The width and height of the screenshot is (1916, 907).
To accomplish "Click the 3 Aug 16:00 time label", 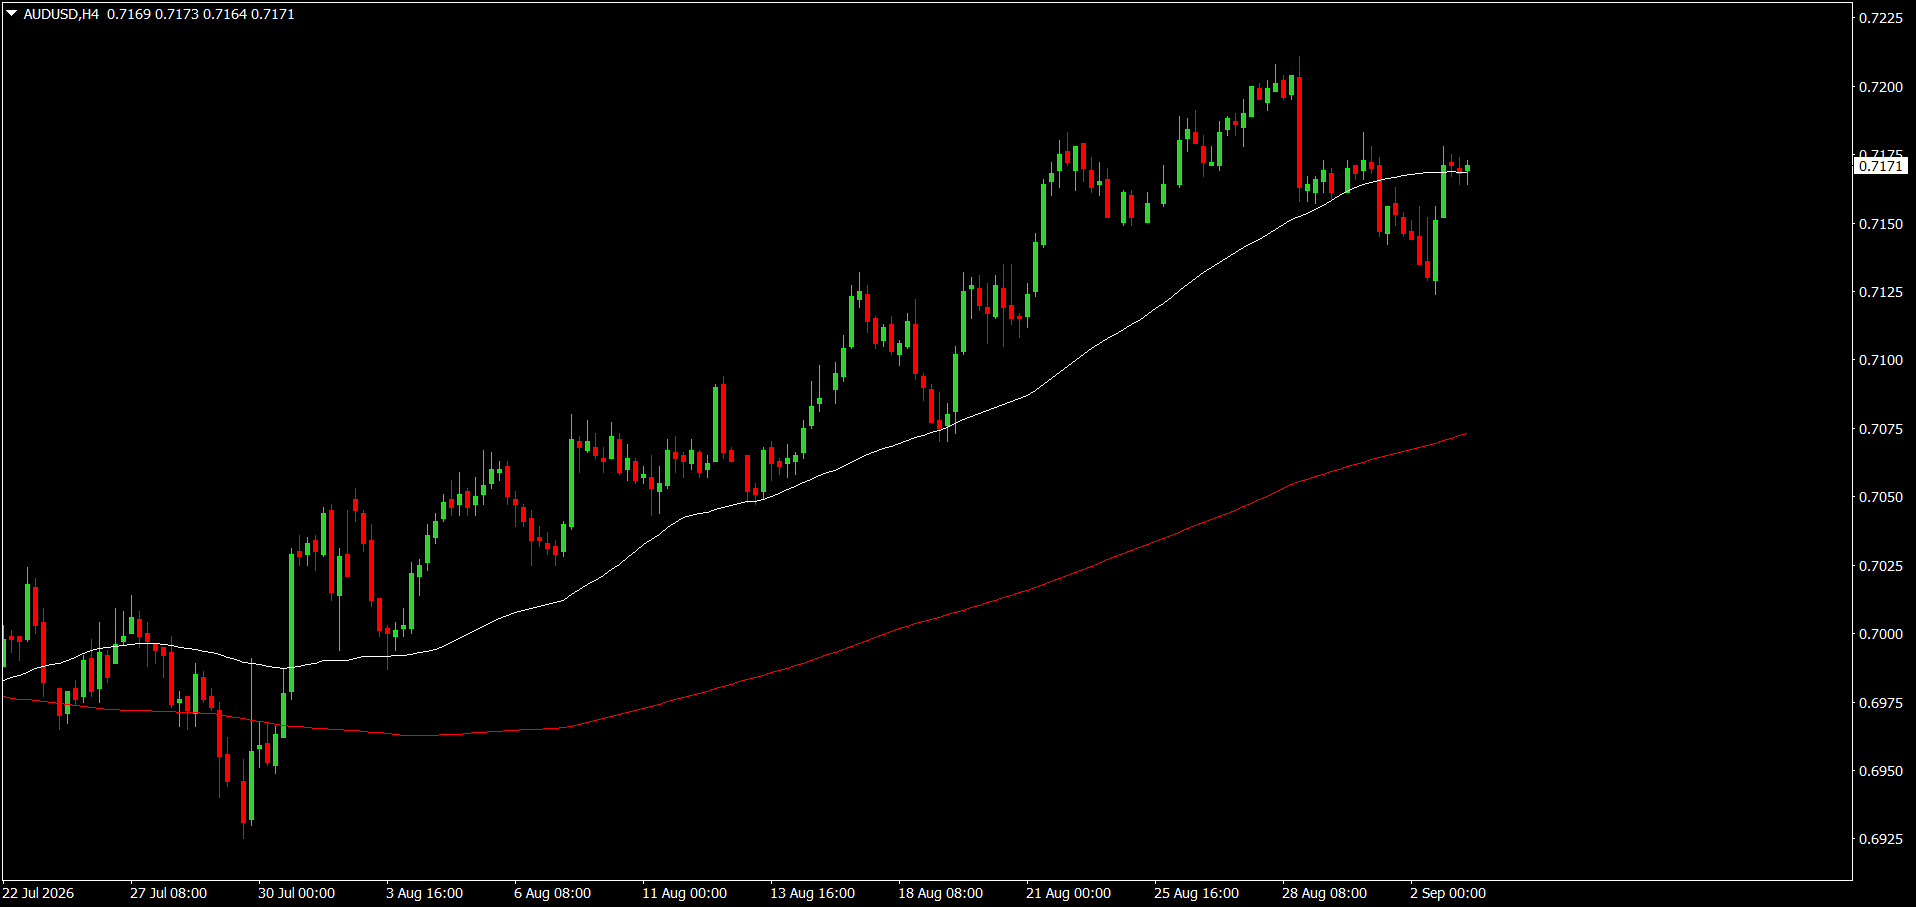I will coord(424,893).
